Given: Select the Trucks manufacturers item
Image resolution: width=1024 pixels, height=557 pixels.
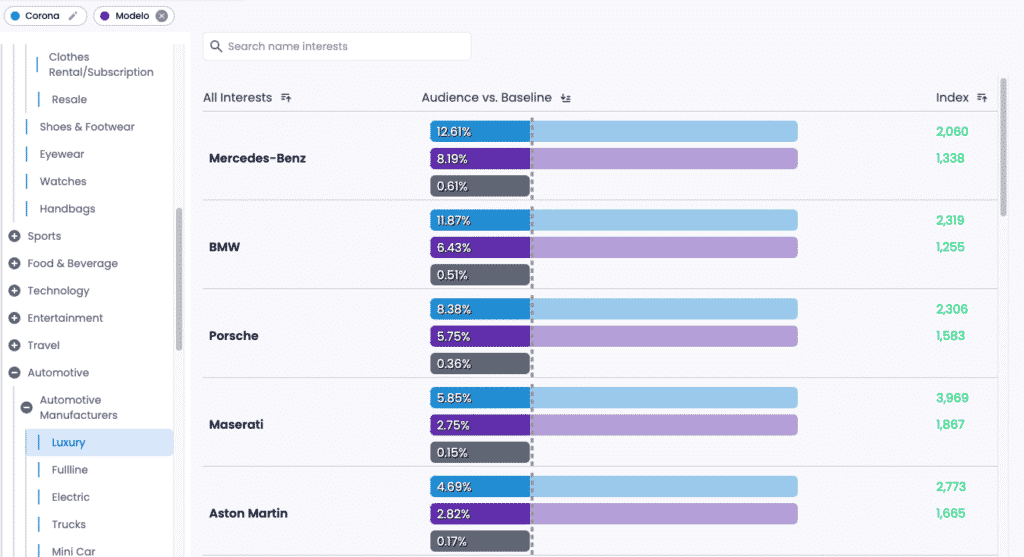Looking at the screenshot, I should point(69,524).
